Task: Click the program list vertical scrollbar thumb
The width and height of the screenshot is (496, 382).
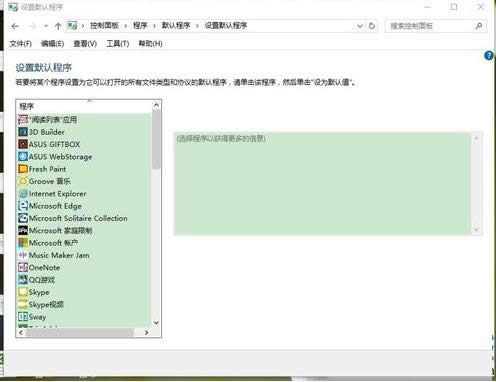Action: pos(156,140)
